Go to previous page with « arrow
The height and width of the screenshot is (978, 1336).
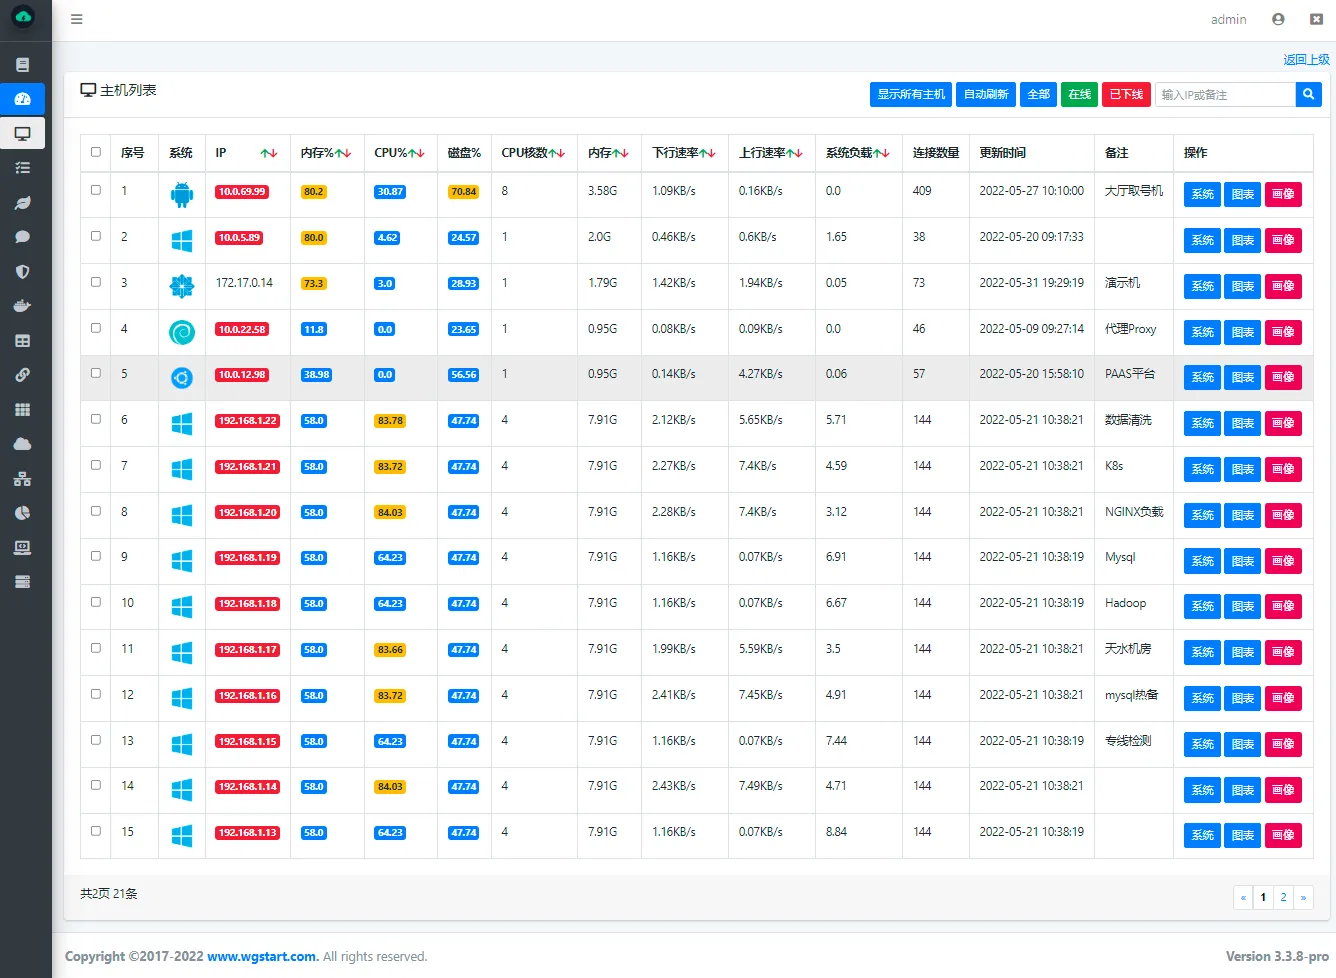click(x=1243, y=897)
